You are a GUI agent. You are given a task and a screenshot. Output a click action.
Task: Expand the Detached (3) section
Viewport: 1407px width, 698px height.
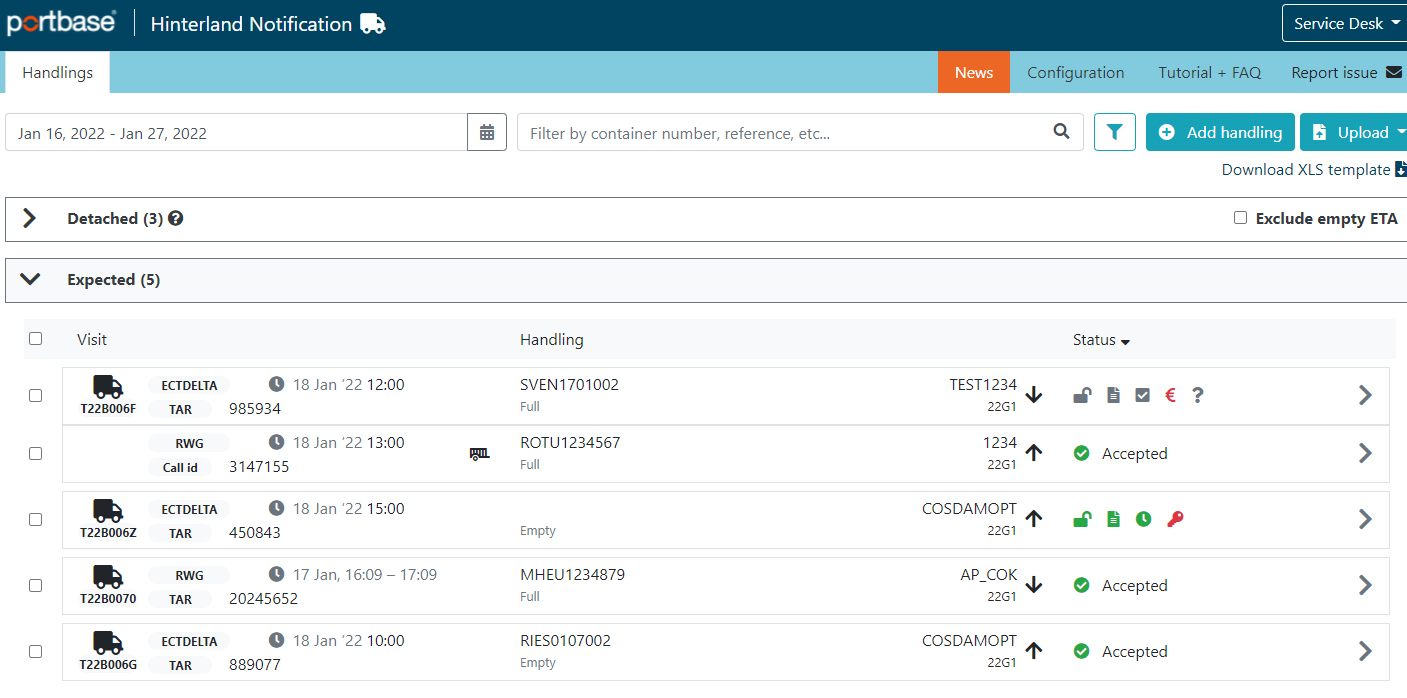point(30,218)
